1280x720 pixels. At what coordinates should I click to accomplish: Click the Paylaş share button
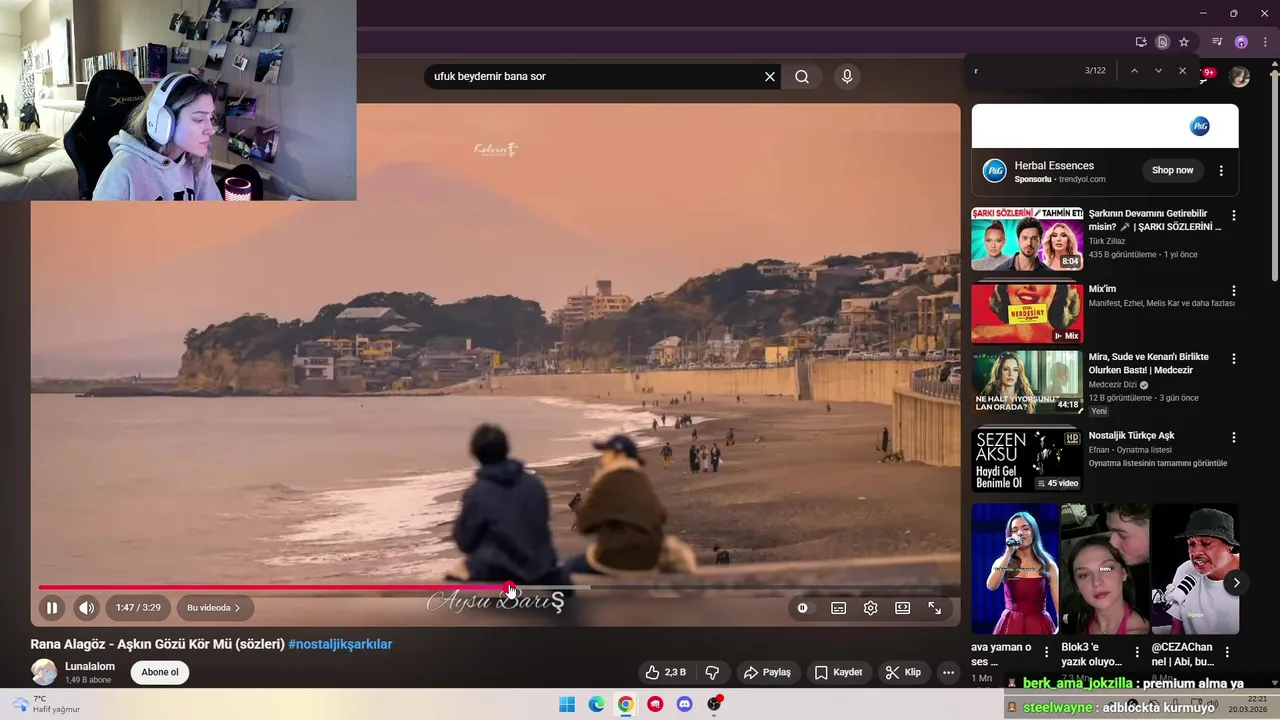767,672
